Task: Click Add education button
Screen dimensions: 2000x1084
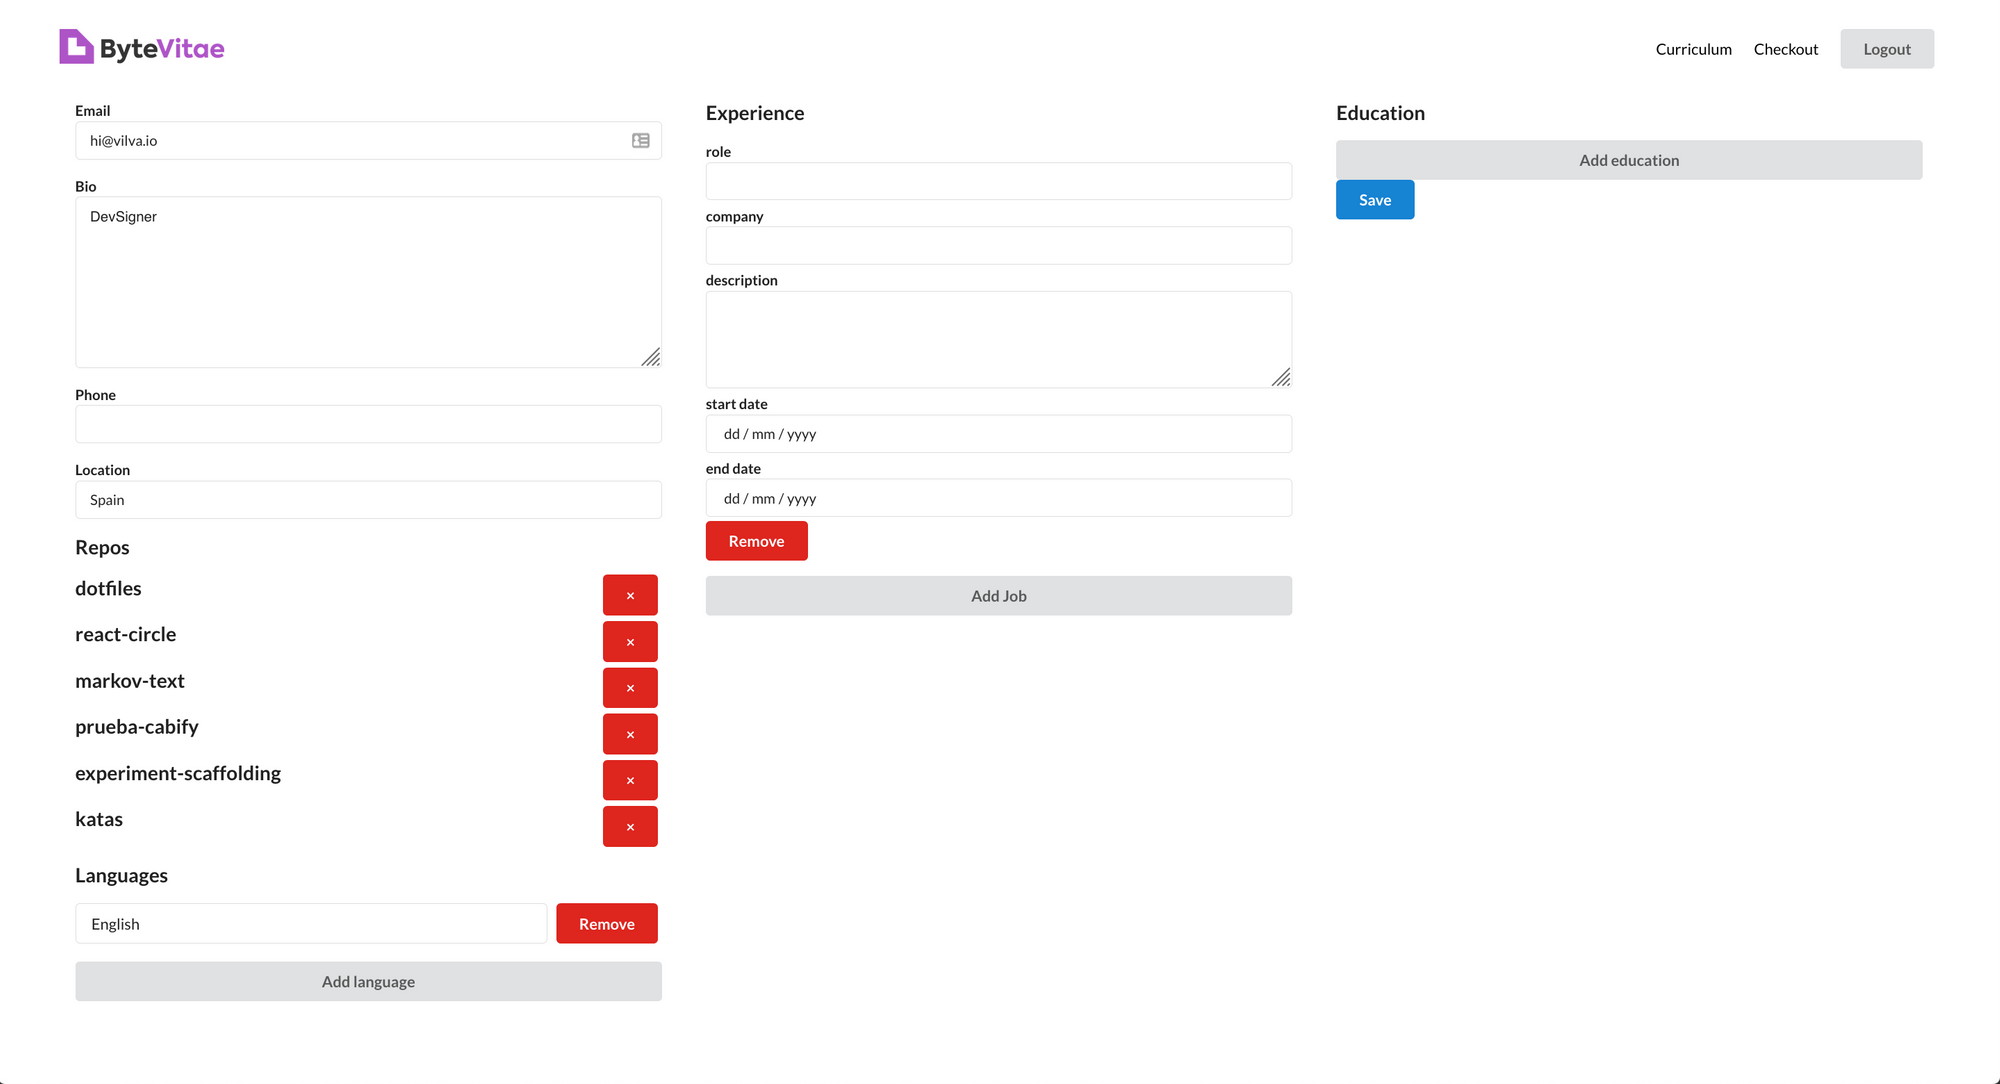Action: (1629, 160)
